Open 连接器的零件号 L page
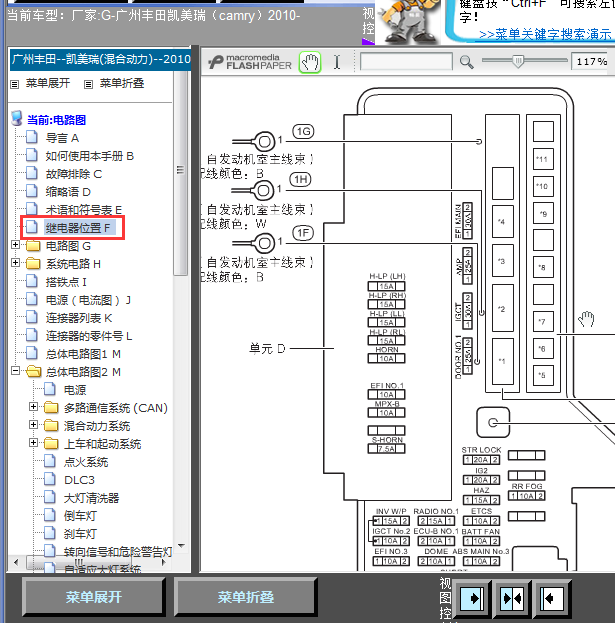Viewport: 615px width, 623px height. click(89, 336)
